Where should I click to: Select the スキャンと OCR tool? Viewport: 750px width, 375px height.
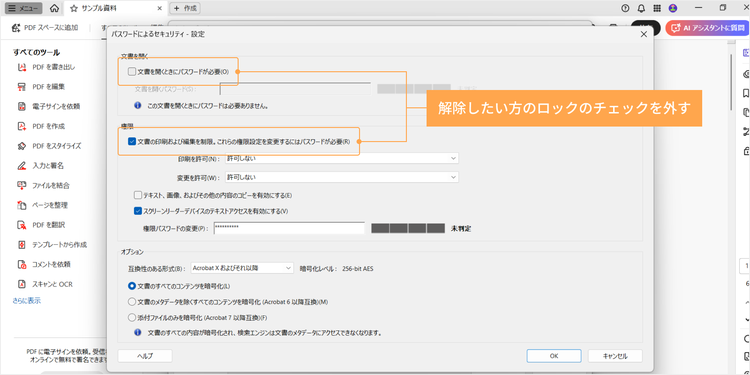tap(46, 284)
